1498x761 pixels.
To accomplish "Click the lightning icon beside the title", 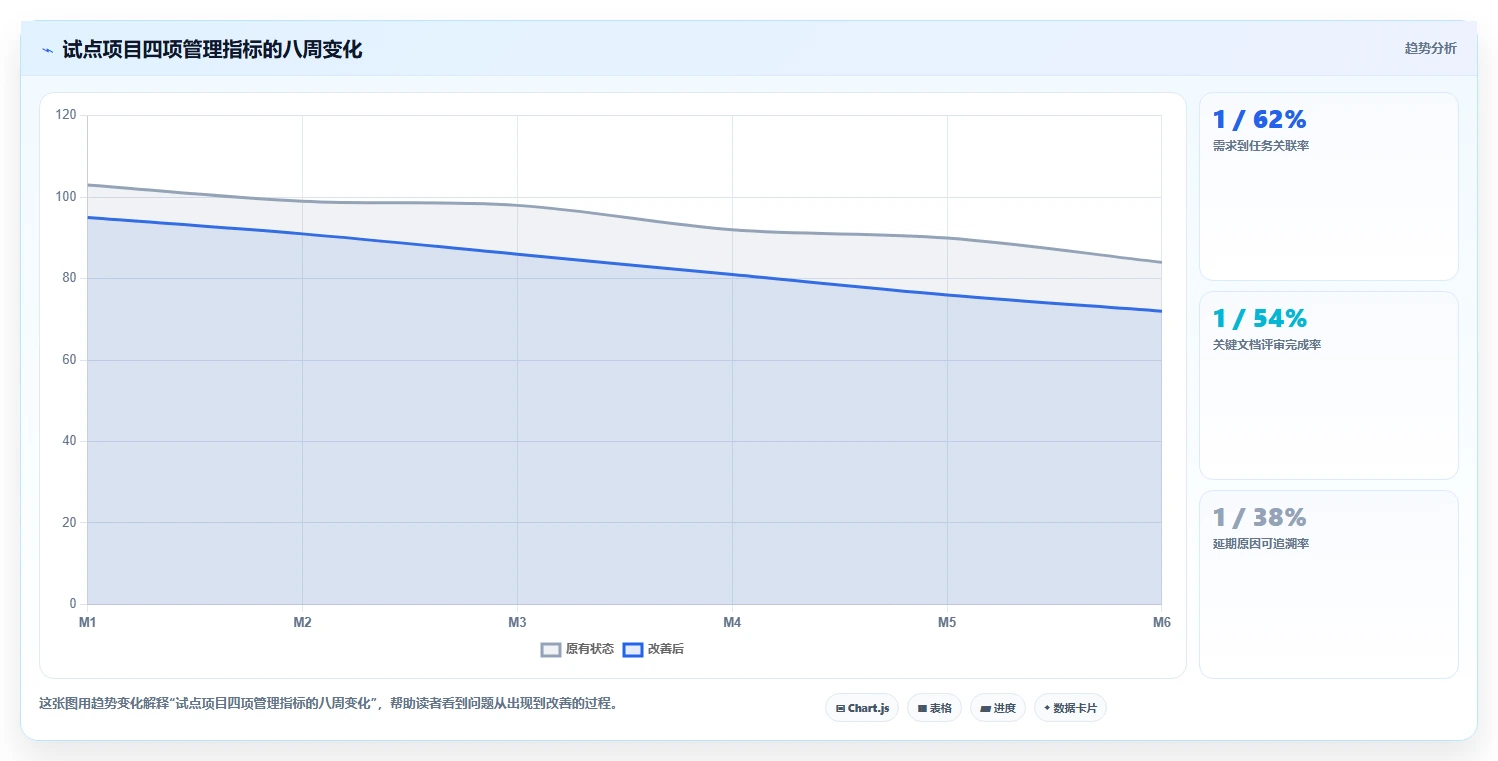I will [47, 50].
